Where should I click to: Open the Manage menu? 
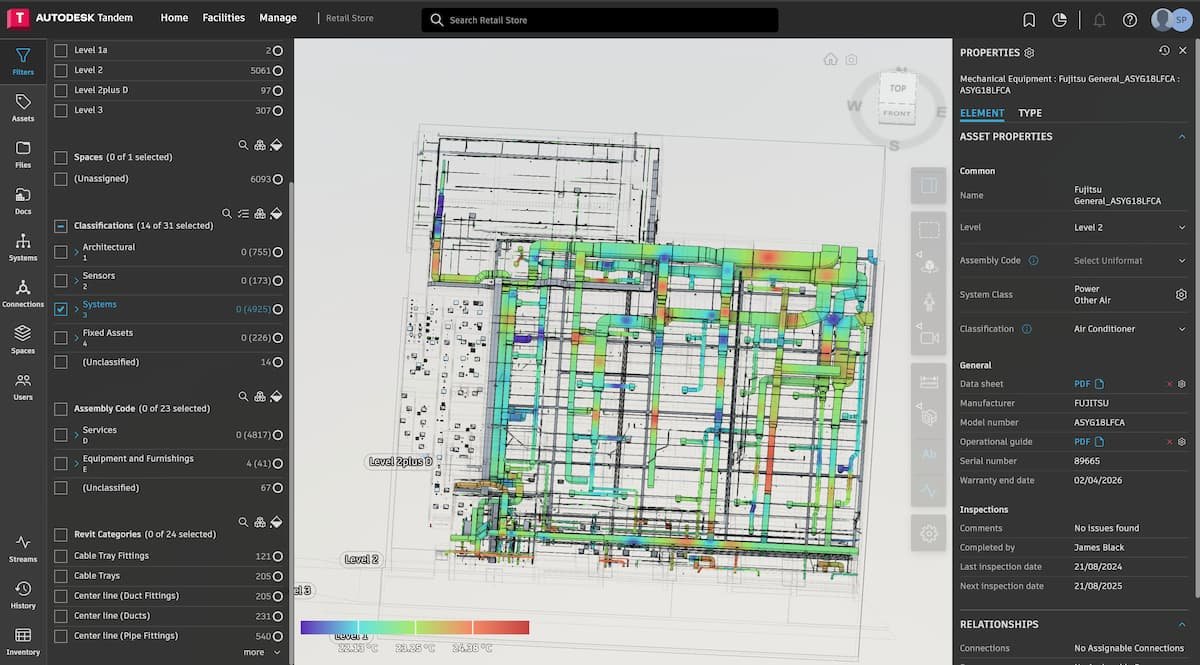(x=277, y=18)
